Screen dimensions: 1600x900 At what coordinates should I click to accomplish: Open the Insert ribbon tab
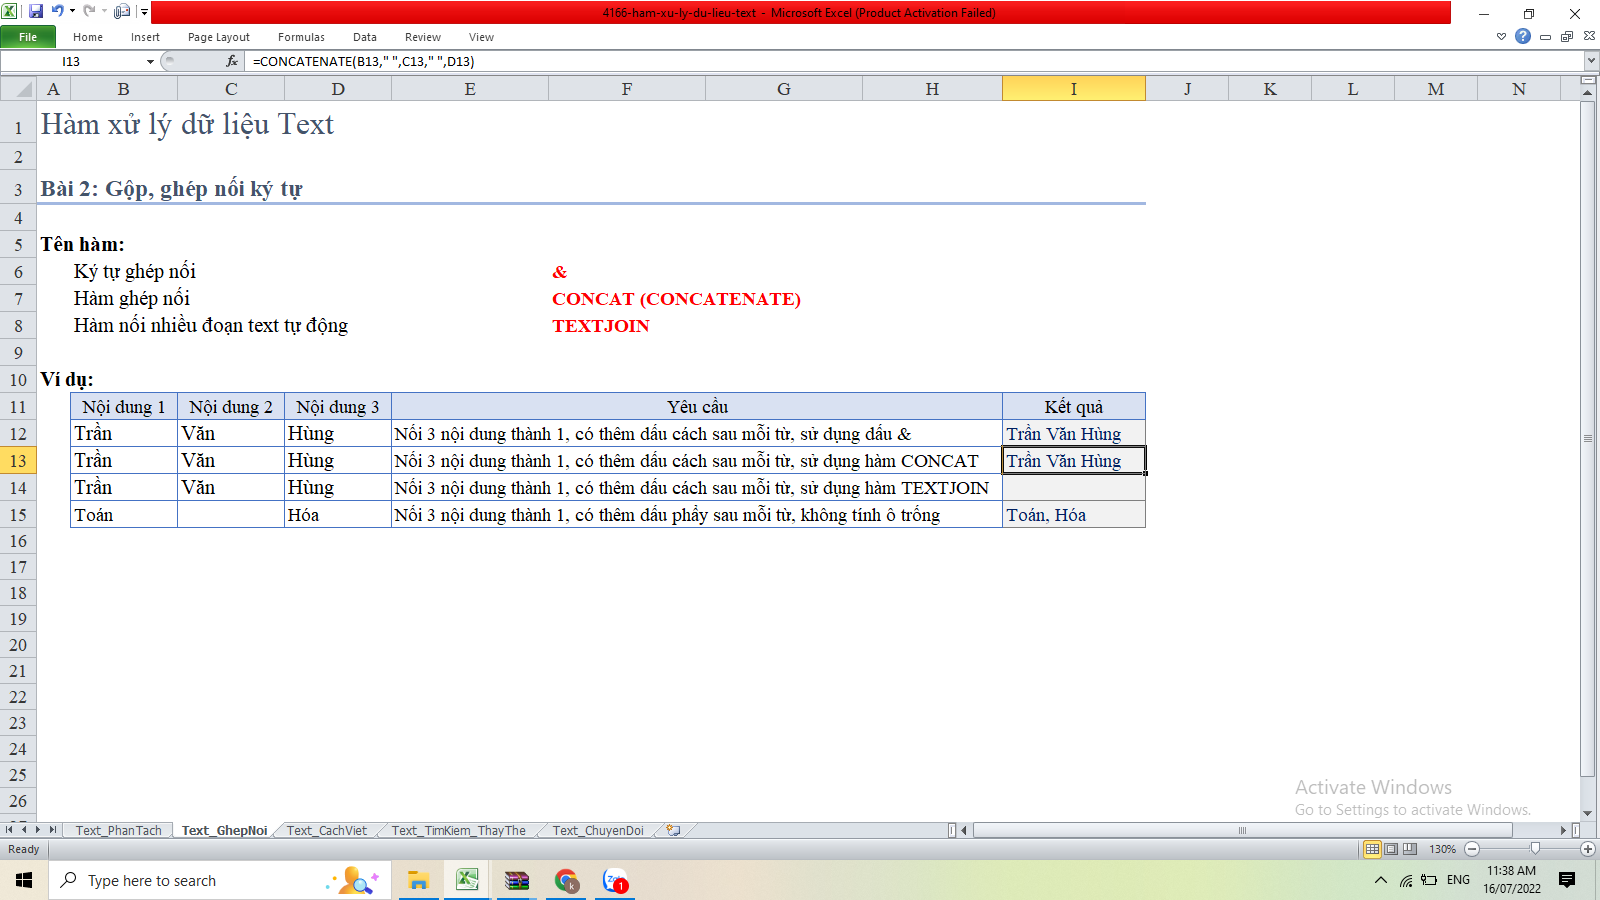click(x=145, y=37)
